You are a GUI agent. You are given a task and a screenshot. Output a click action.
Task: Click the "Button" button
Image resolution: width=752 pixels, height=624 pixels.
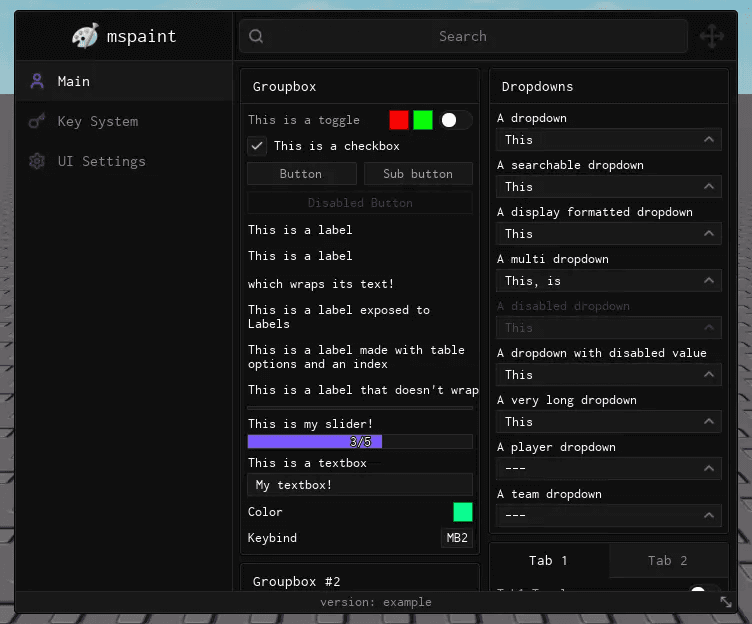coord(302,174)
